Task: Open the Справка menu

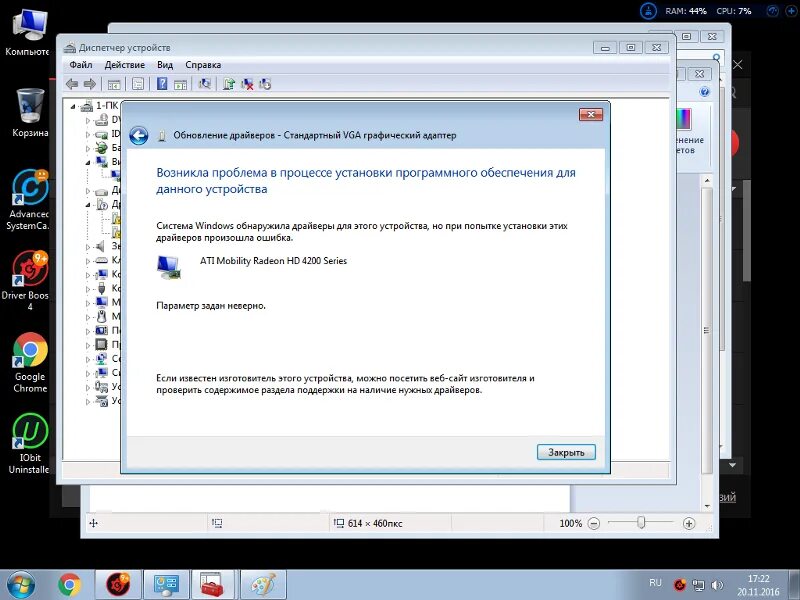Action: click(x=203, y=65)
